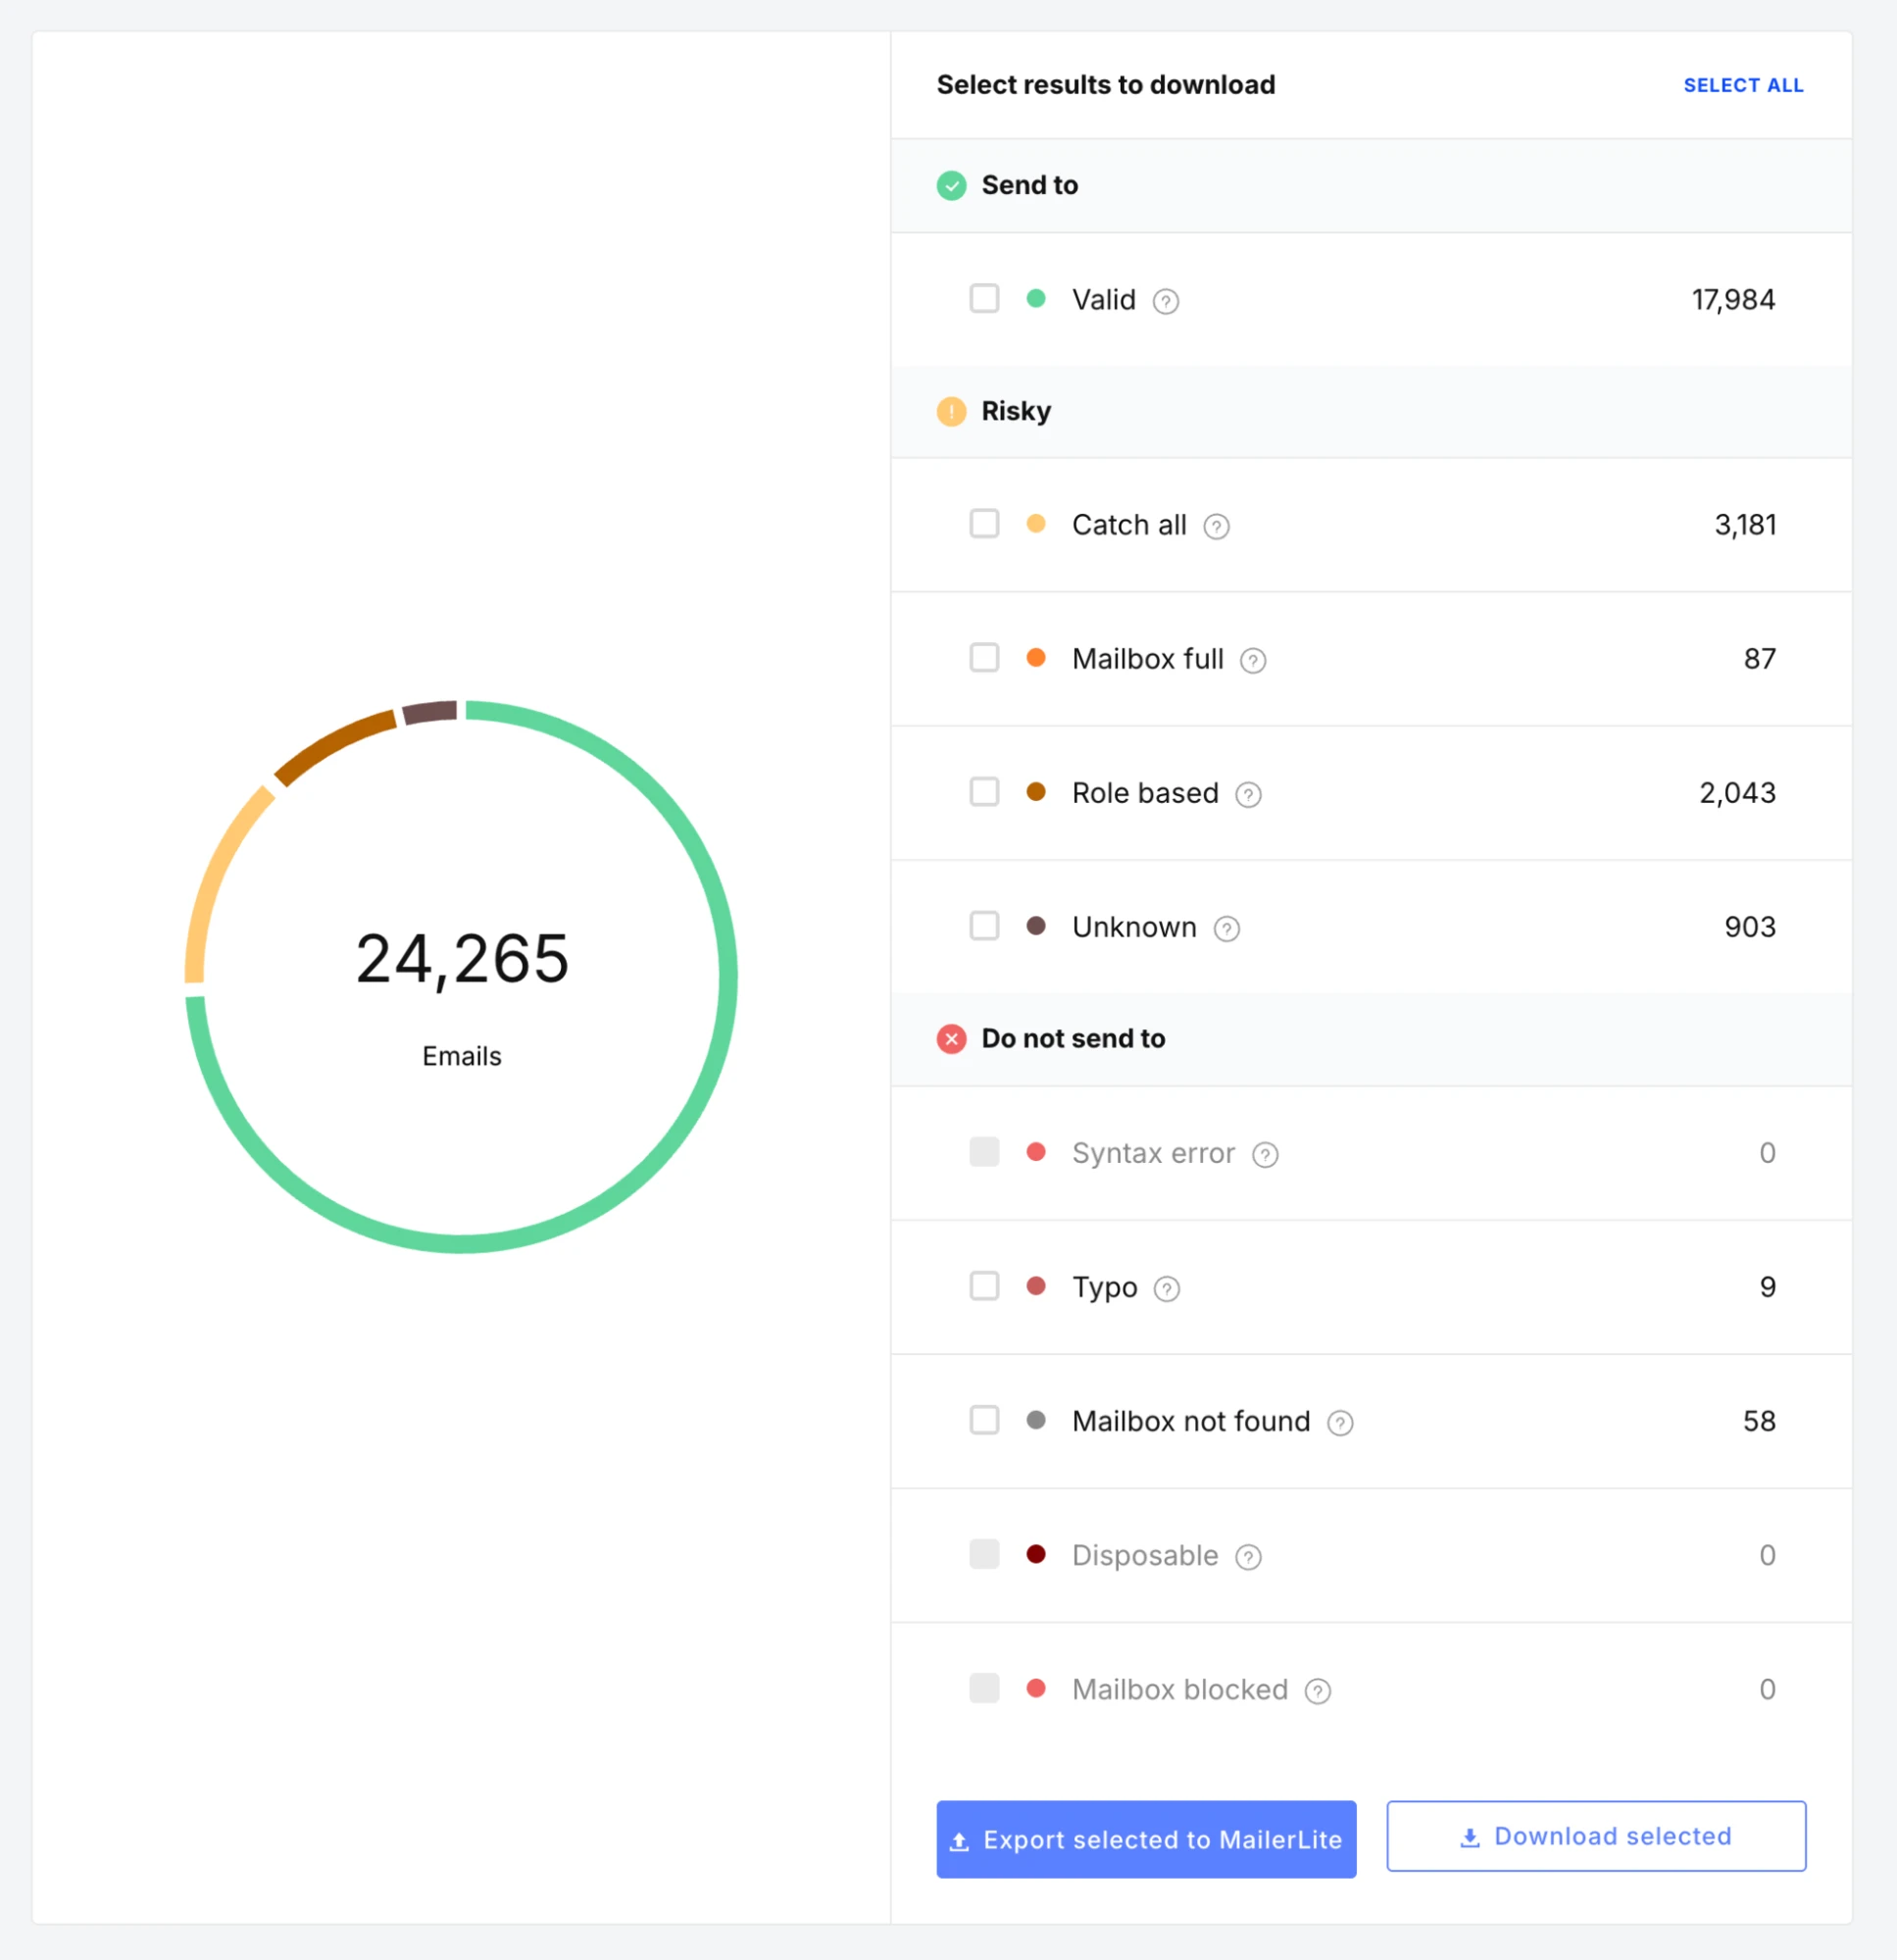
Task: Click the Mailbox not found count 58
Action: point(1759,1421)
